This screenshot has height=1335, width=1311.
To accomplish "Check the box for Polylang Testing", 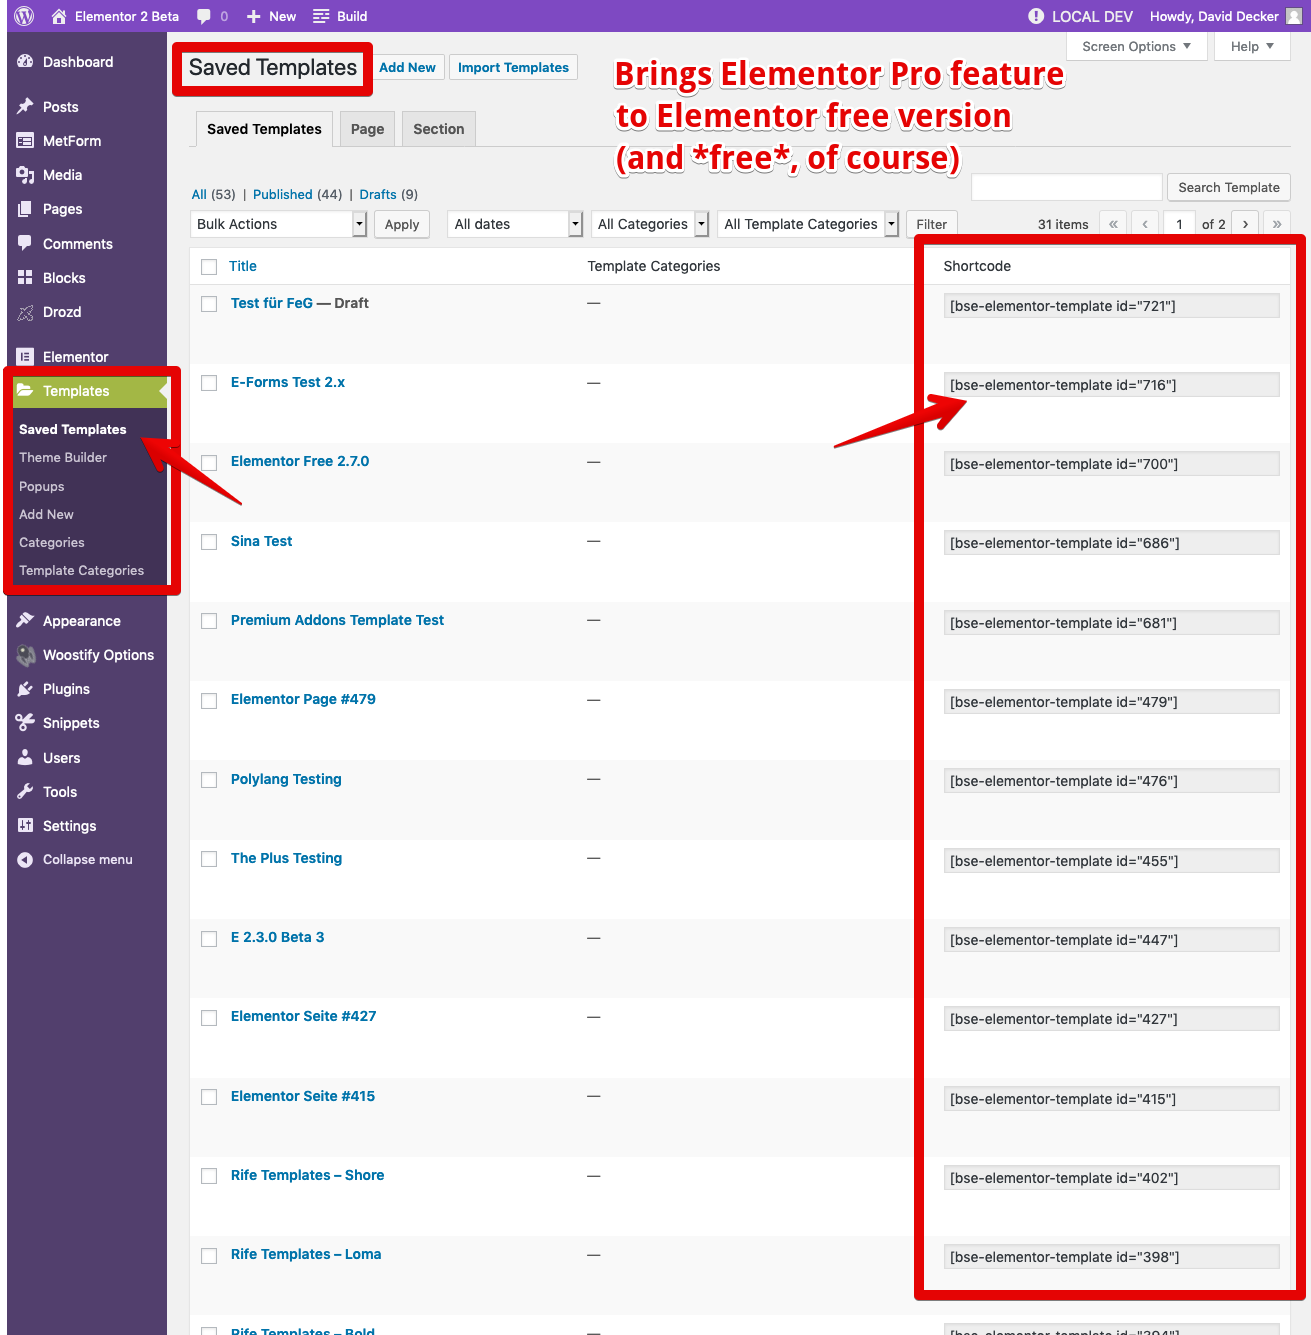I will pyautogui.click(x=209, y=780).
